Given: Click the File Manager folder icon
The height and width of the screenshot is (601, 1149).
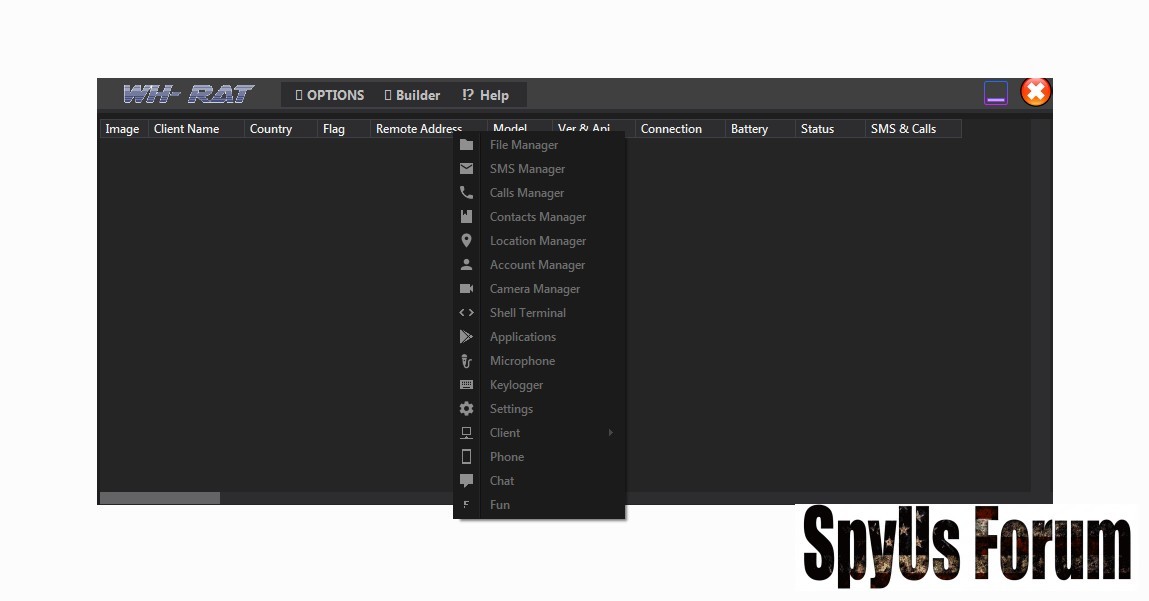Looking at the screenshot, I should point(466,145).
